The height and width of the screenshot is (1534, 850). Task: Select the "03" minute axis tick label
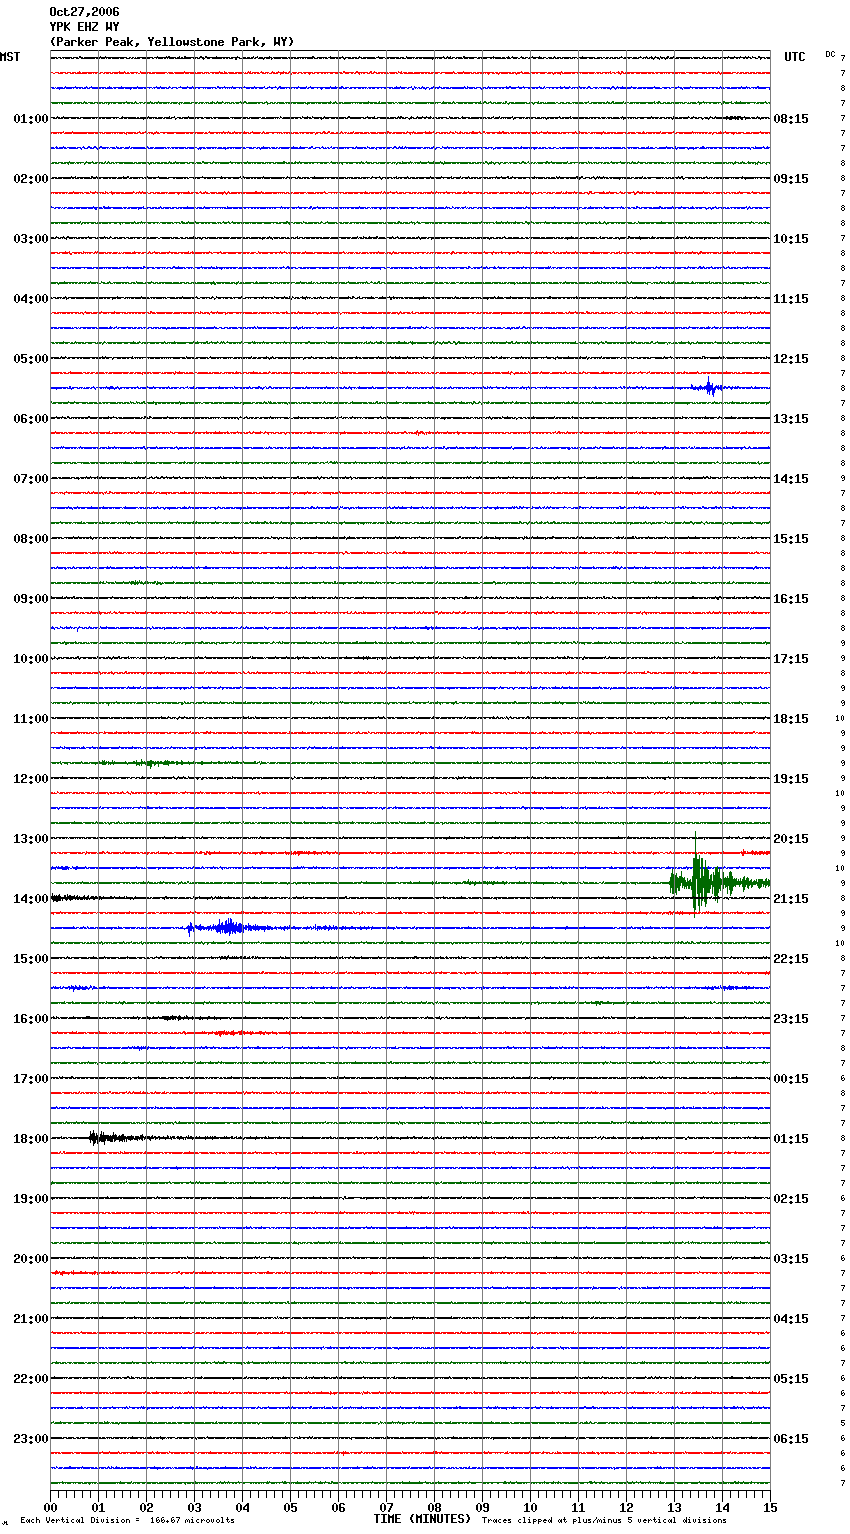click(x=195, y=1507)
